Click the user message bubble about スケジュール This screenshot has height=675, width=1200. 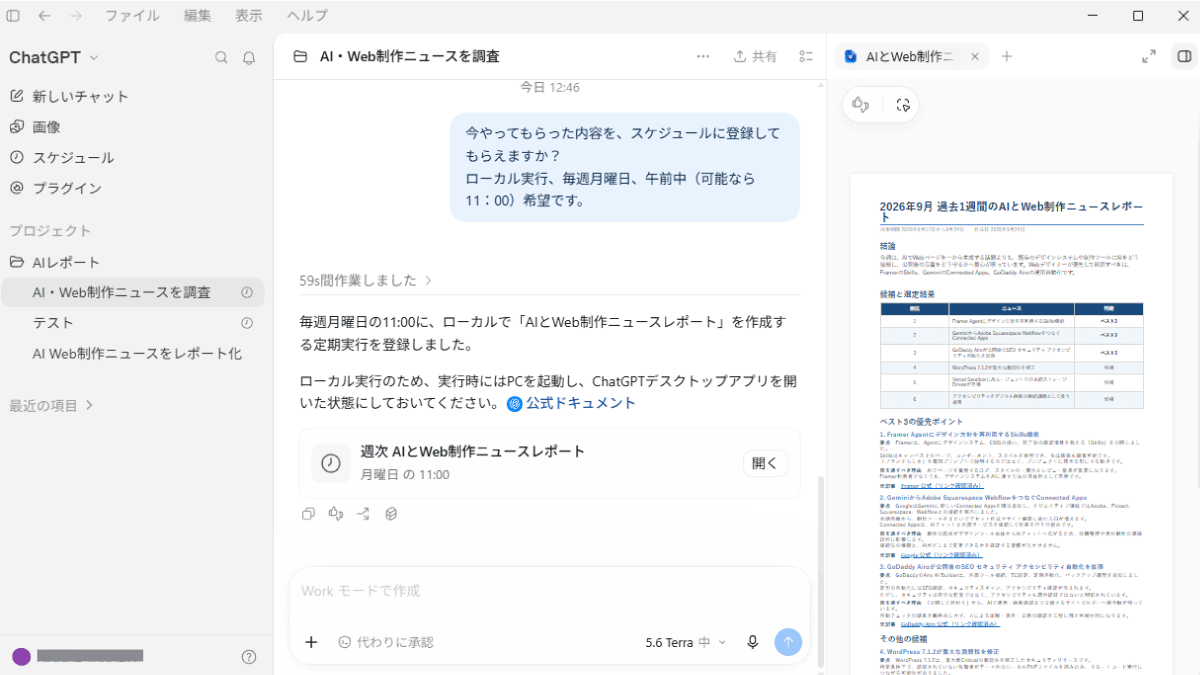click(625, 166)
